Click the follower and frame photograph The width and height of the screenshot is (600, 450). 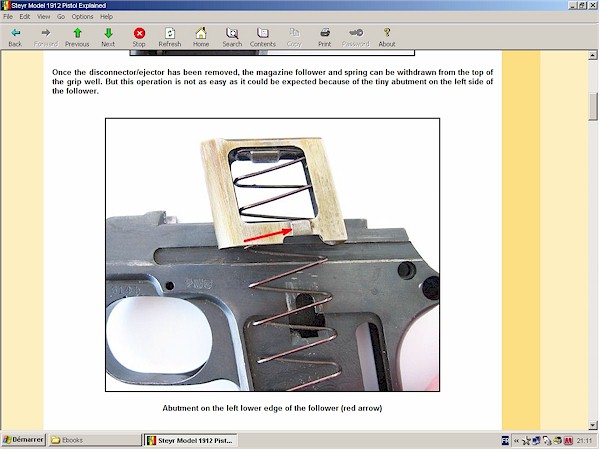pos(272,255)
